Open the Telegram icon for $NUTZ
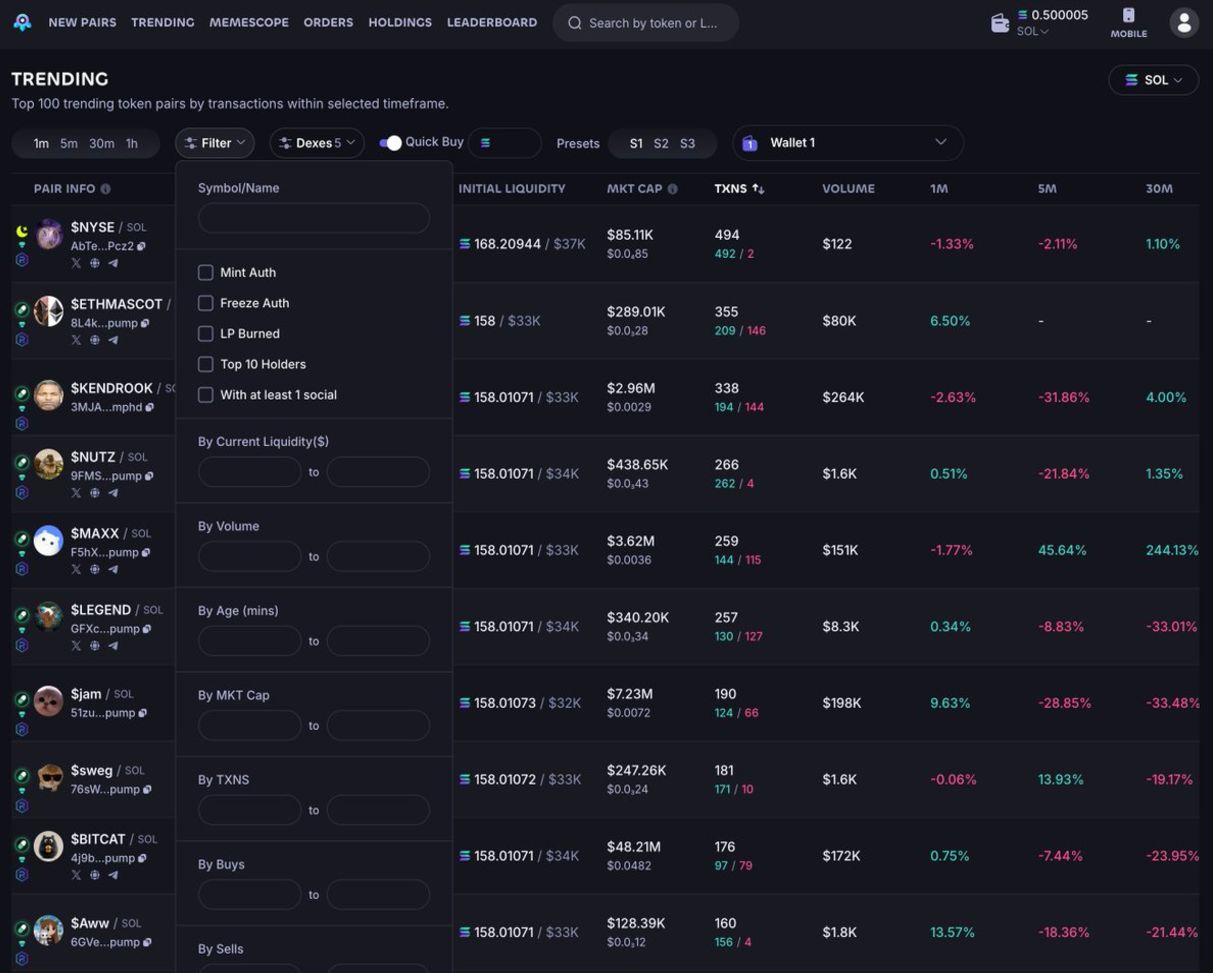 (113, 493)
